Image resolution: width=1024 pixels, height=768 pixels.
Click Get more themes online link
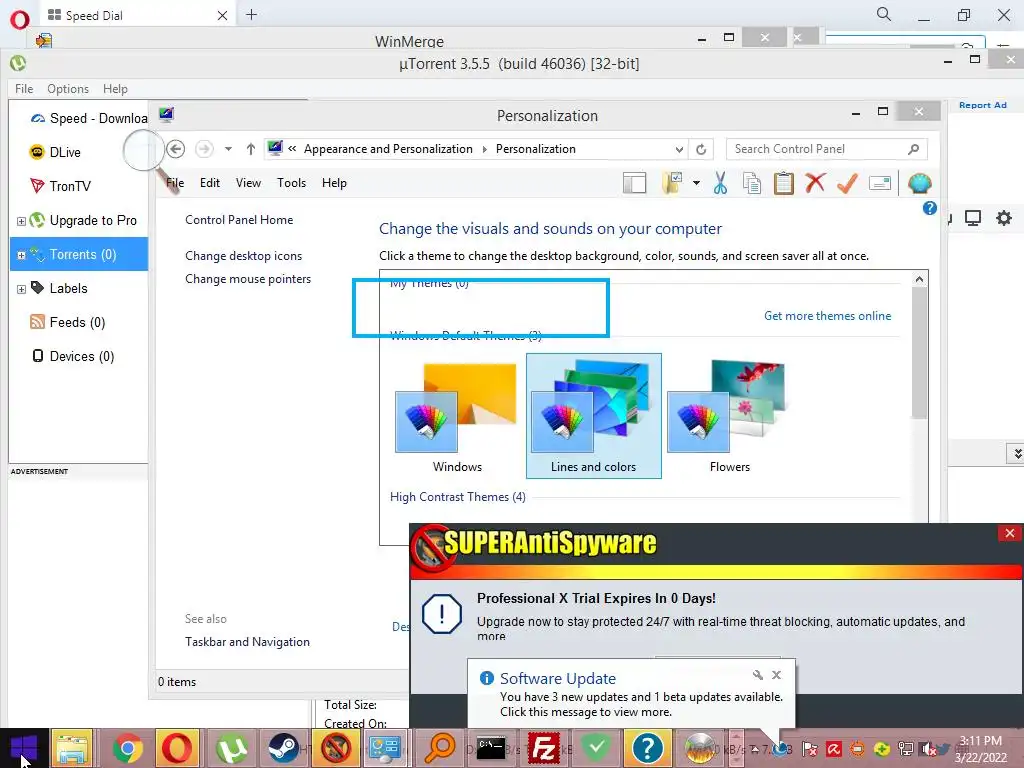[x=827, y=316]
